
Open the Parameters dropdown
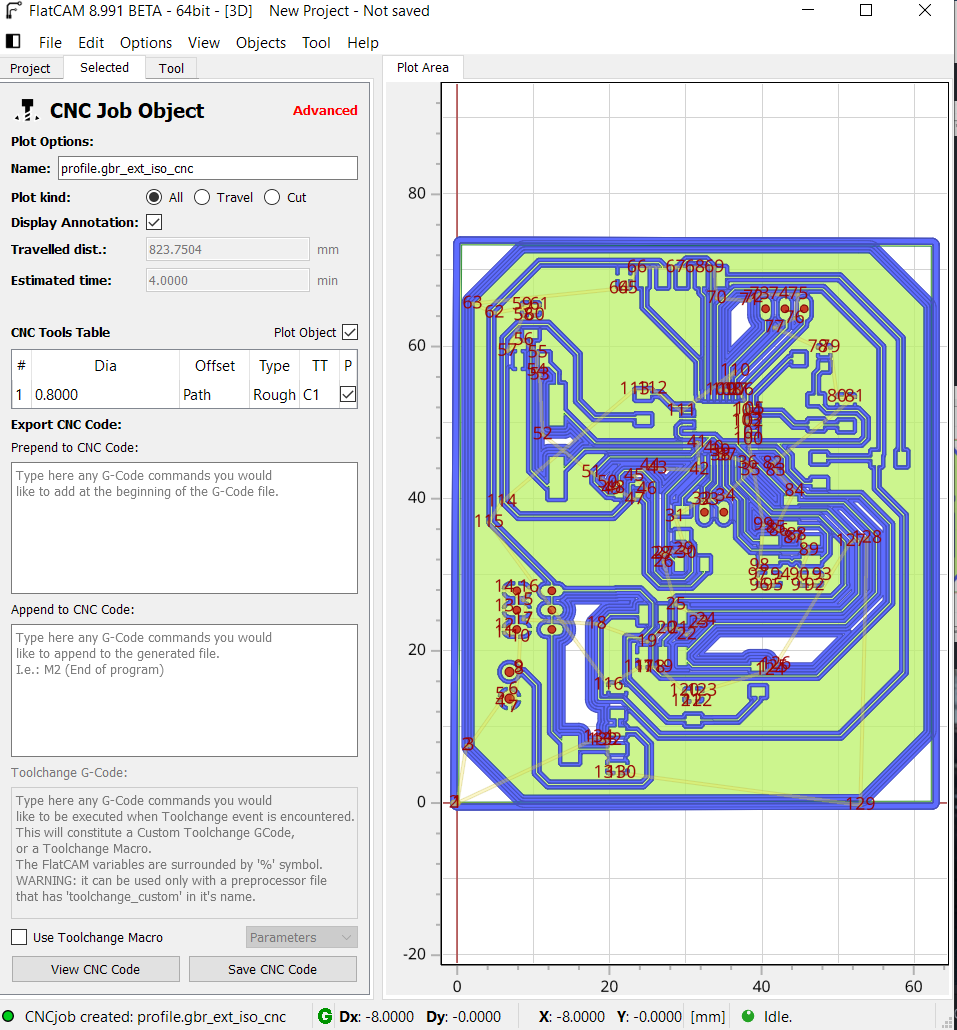pyautogui.click(x=302, y=937)
